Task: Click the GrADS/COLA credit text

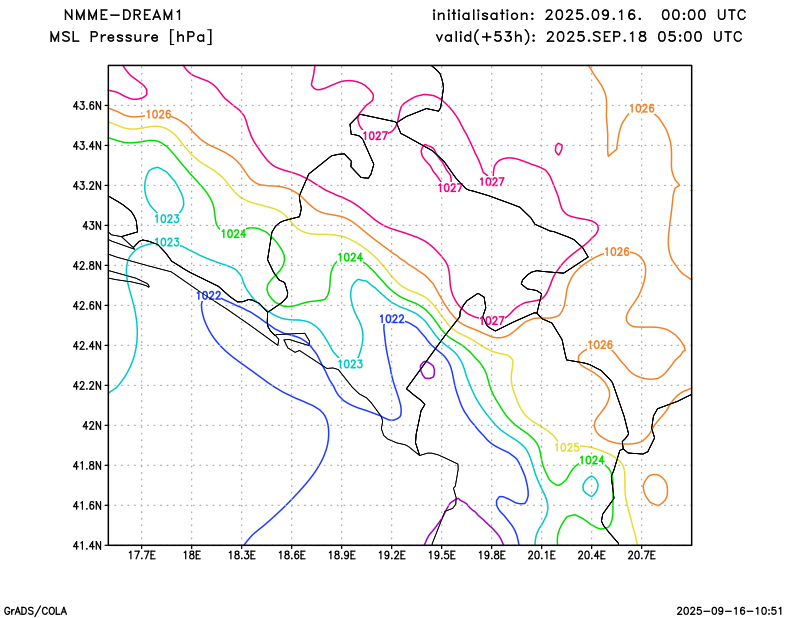Action: click(35, 611)
